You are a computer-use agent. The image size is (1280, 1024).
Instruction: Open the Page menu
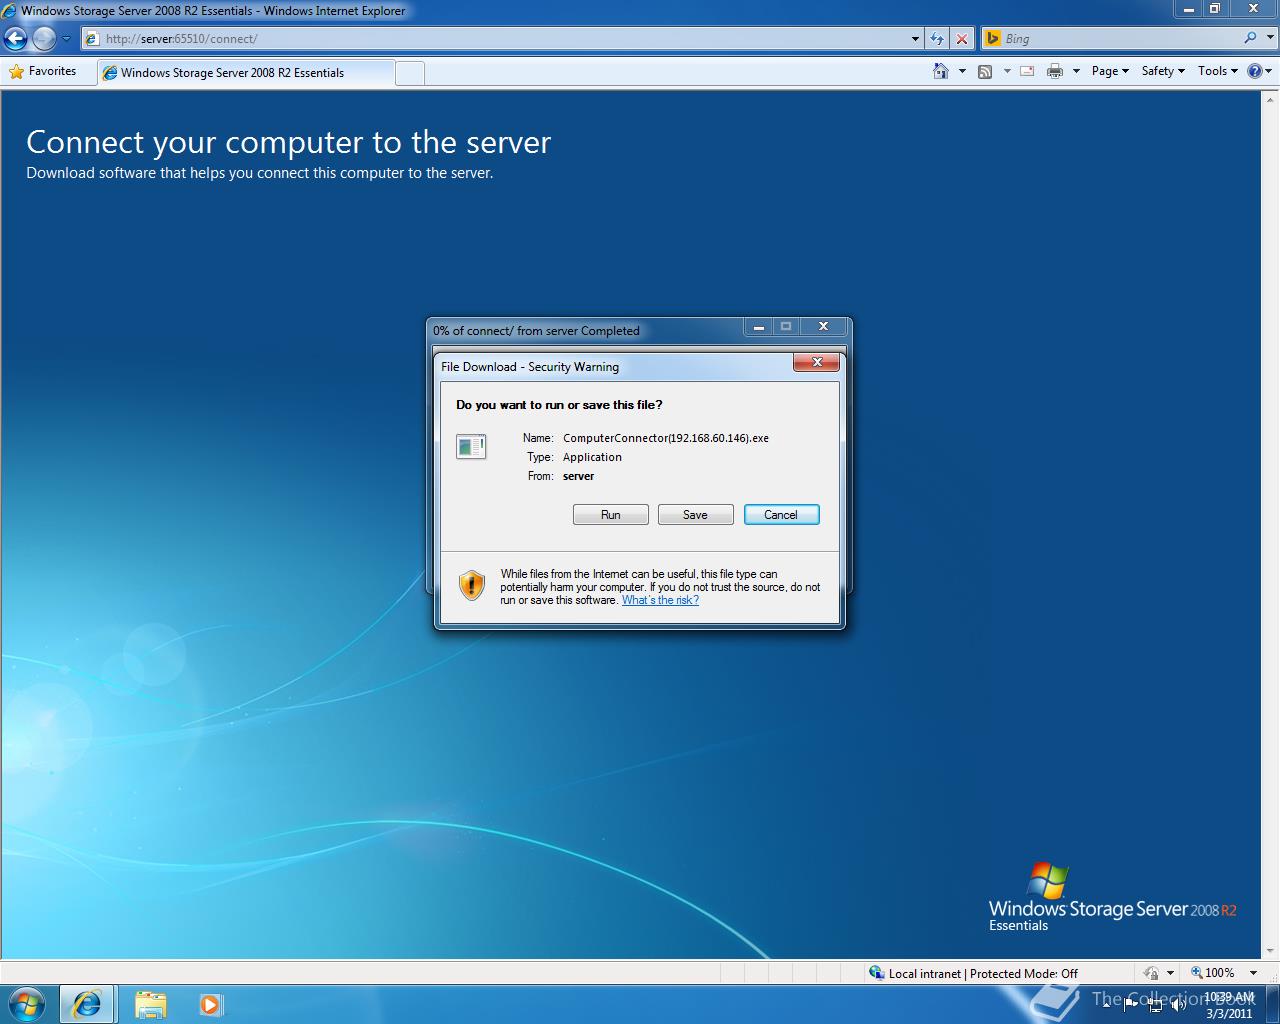click(x=1110, y=71)
